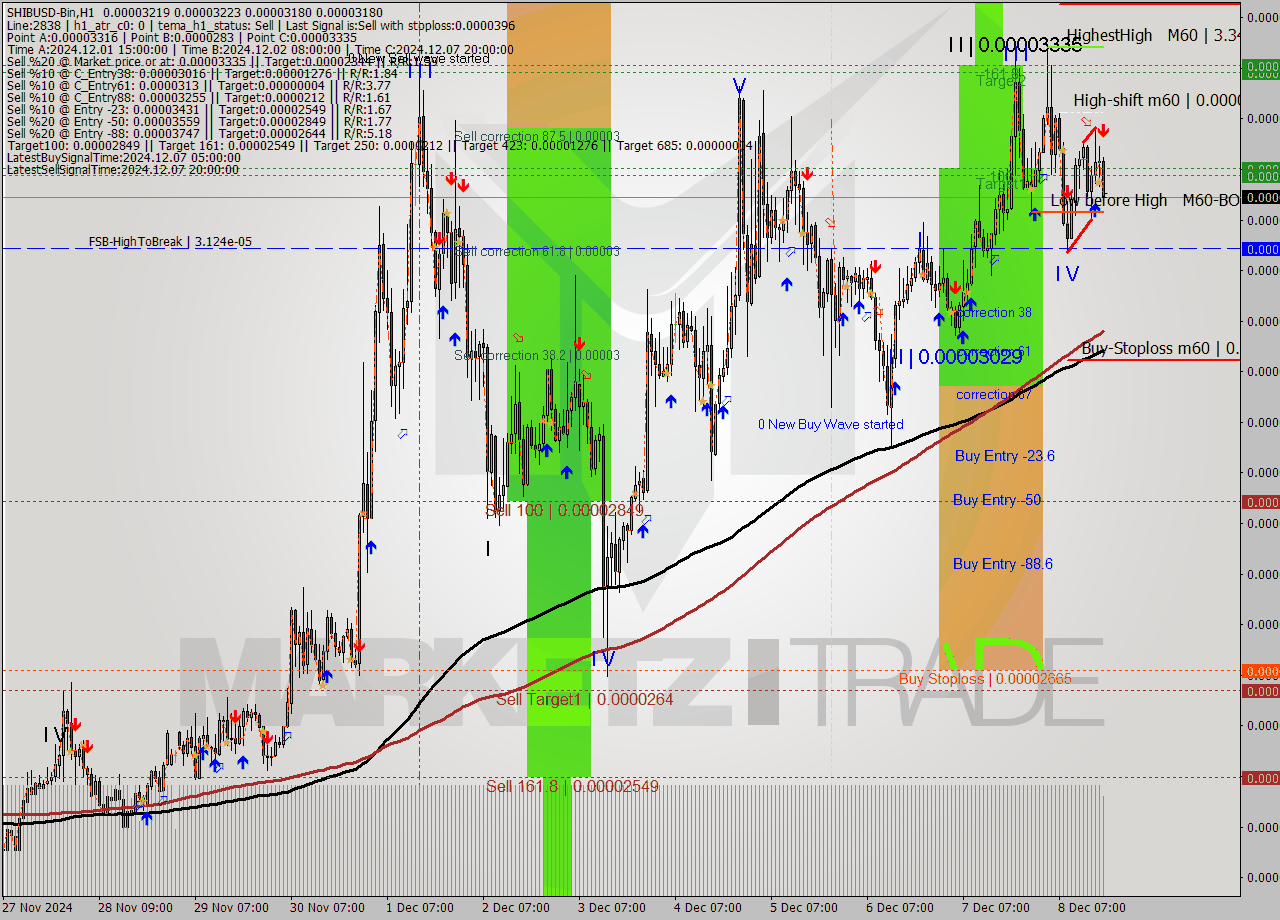Click the '27 Nov 2024' date axis label
This screenshot has width=1280, height=920.
[38, 907]
